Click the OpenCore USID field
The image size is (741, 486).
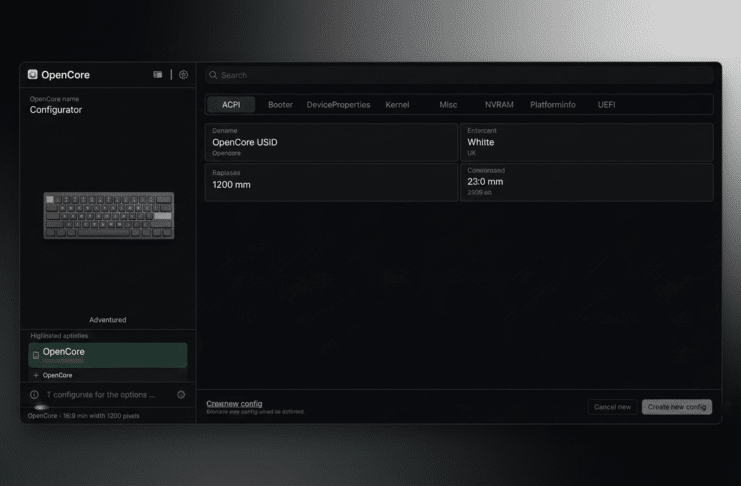pyautogui.click(x=331, y=142)
